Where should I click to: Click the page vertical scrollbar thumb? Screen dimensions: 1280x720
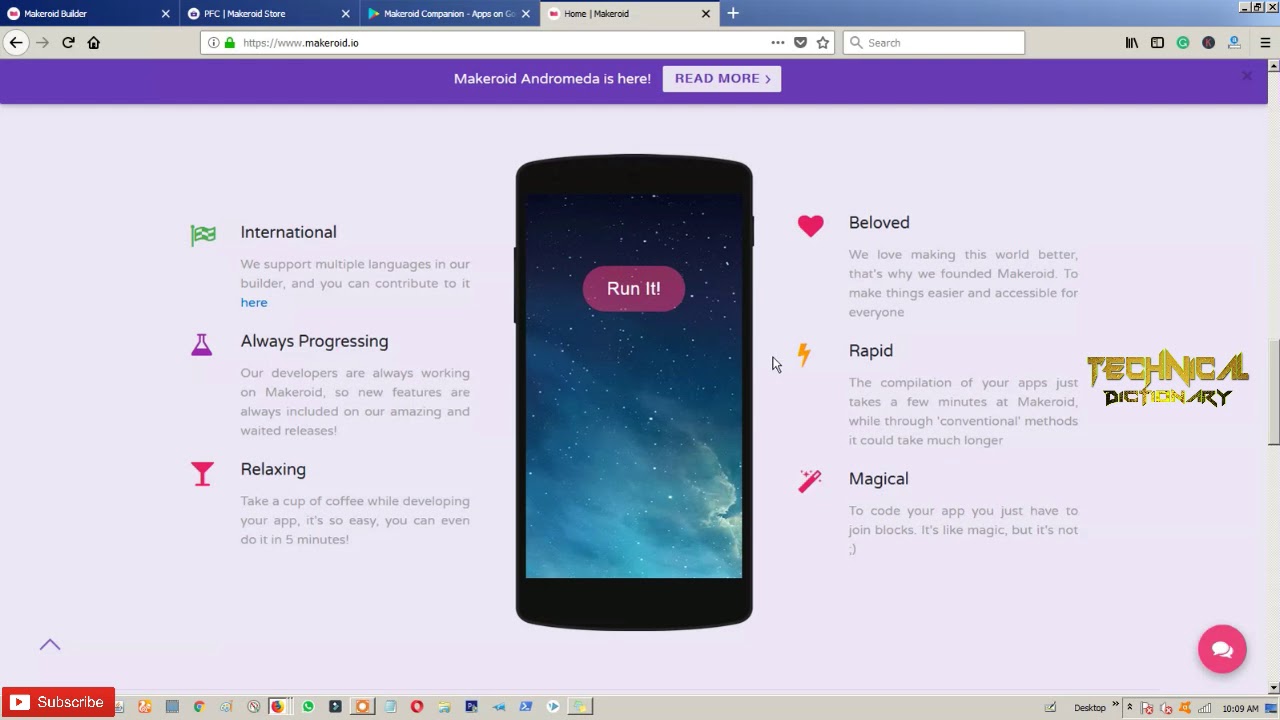[1273, 392]
